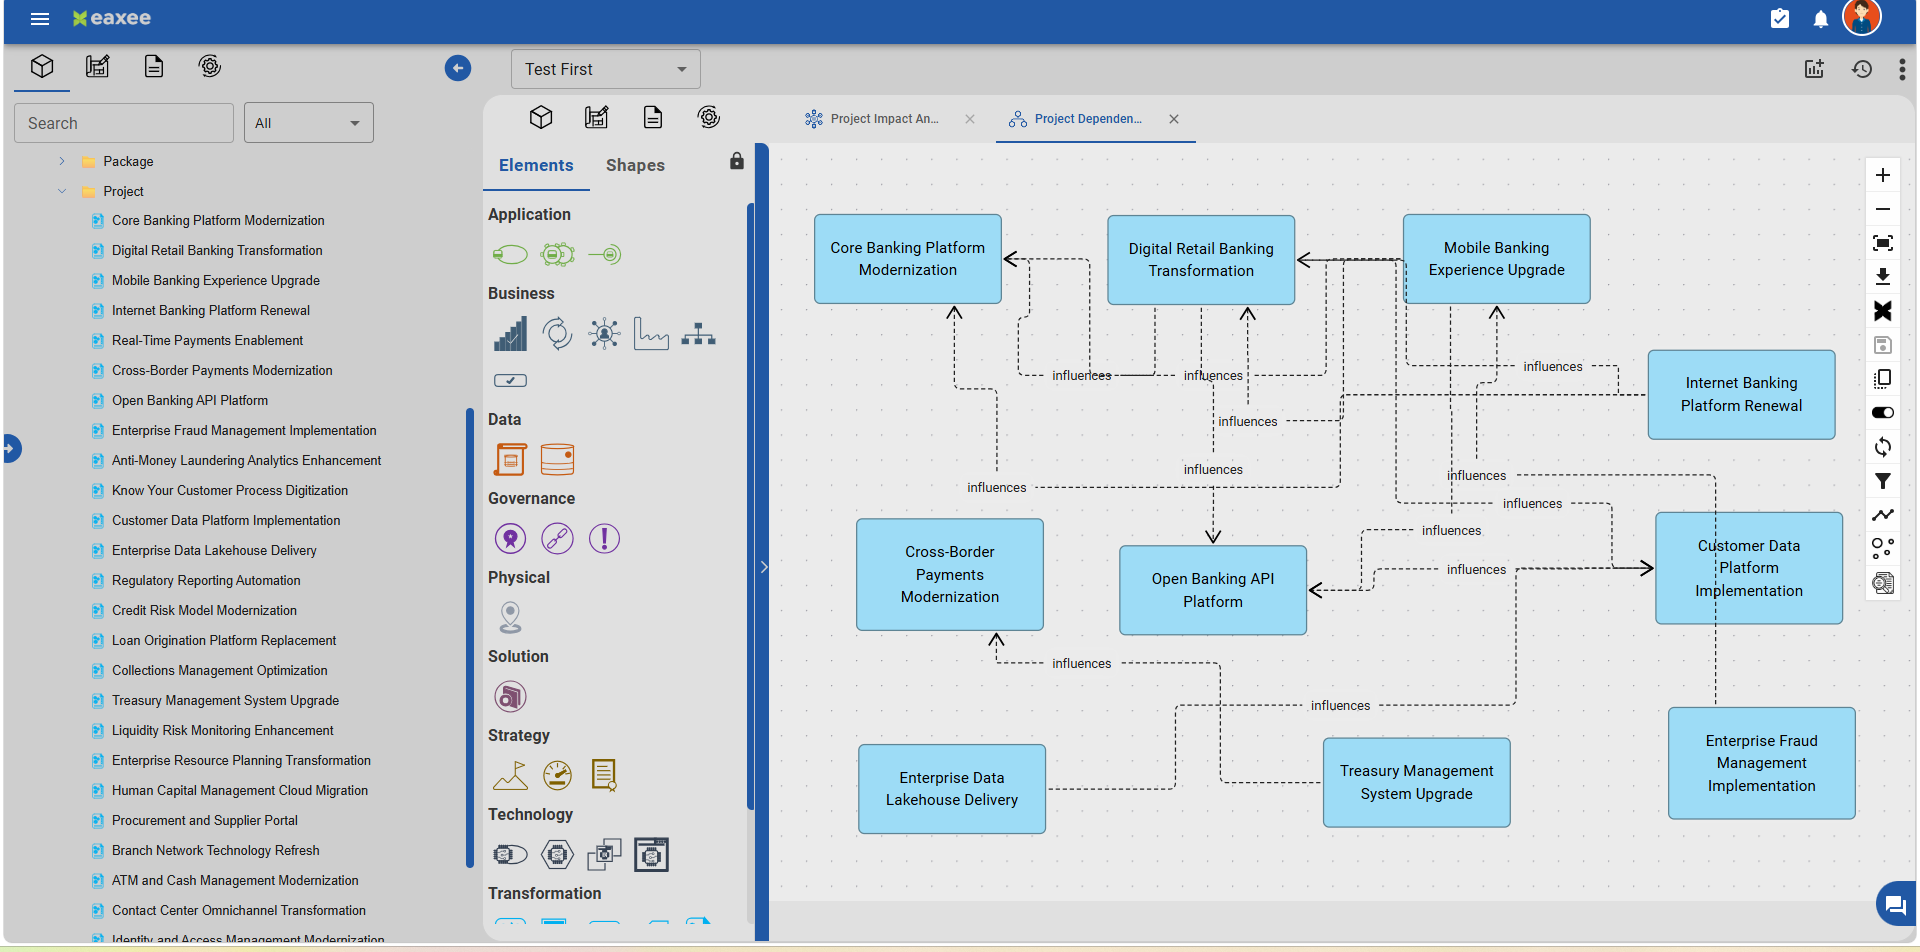The image size is (1920, 952).
Task: Click the save icon in canvas toolbar
Action: (1883, 345)
